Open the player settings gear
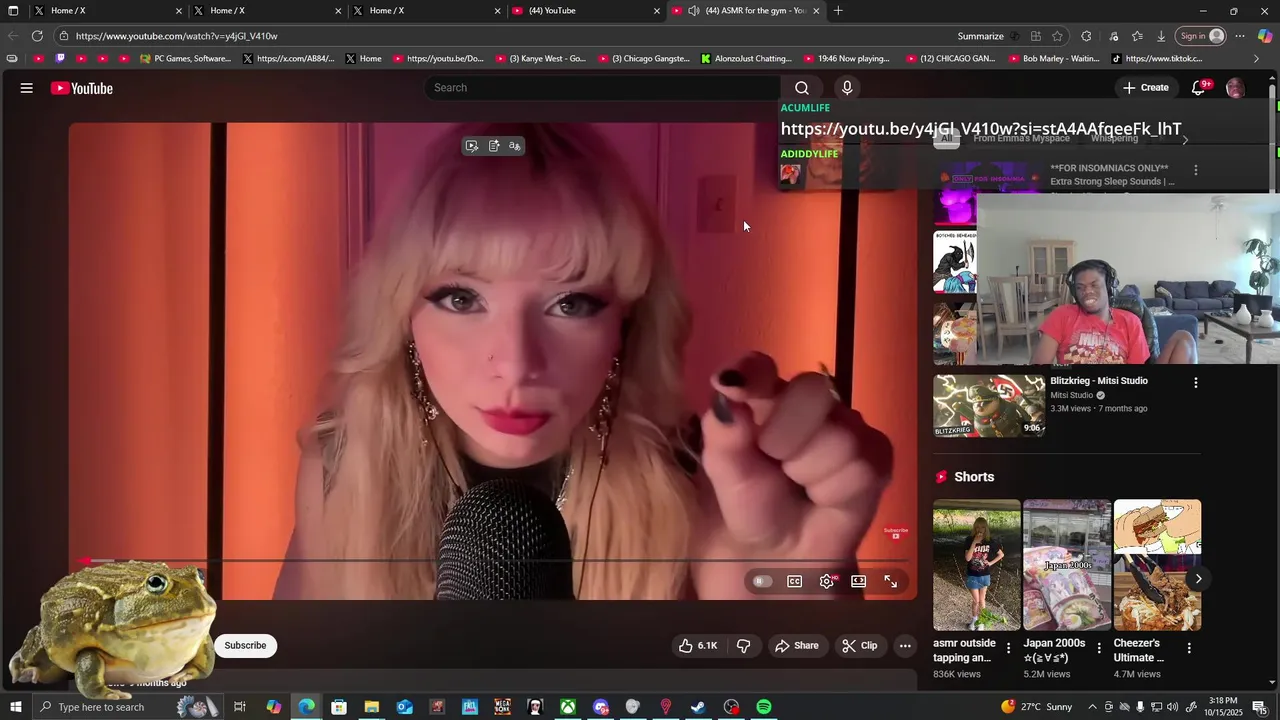This screenshot has height=720, width=1280. pos(827,581)
